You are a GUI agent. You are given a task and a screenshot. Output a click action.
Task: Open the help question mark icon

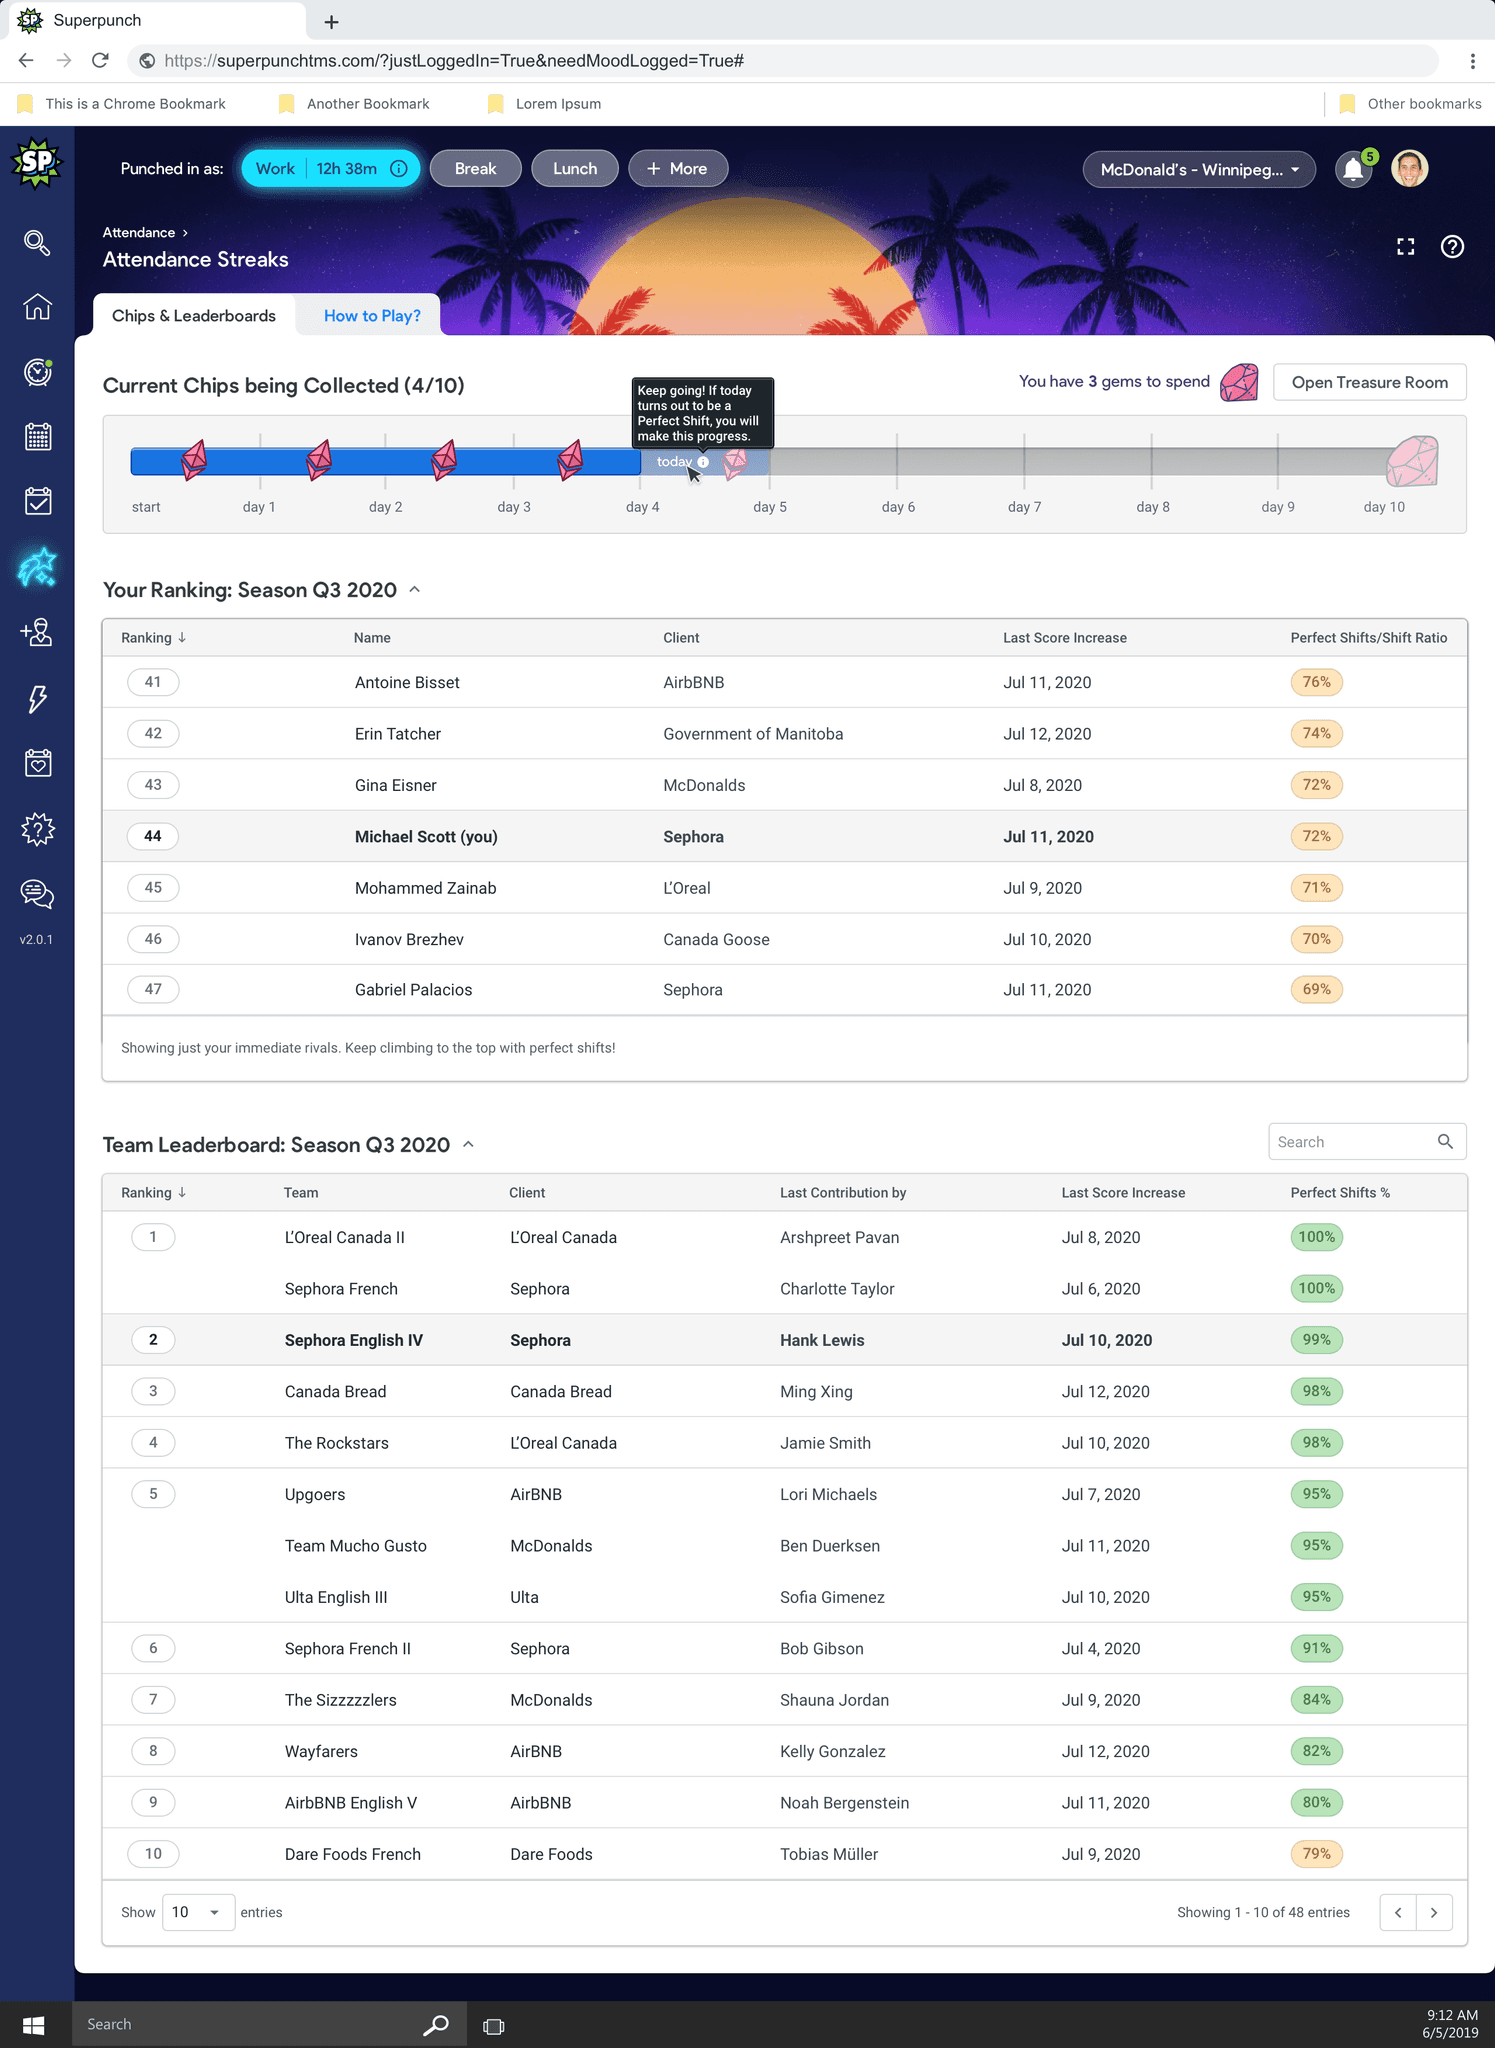pyautogui.click(x=1452, y=247)
